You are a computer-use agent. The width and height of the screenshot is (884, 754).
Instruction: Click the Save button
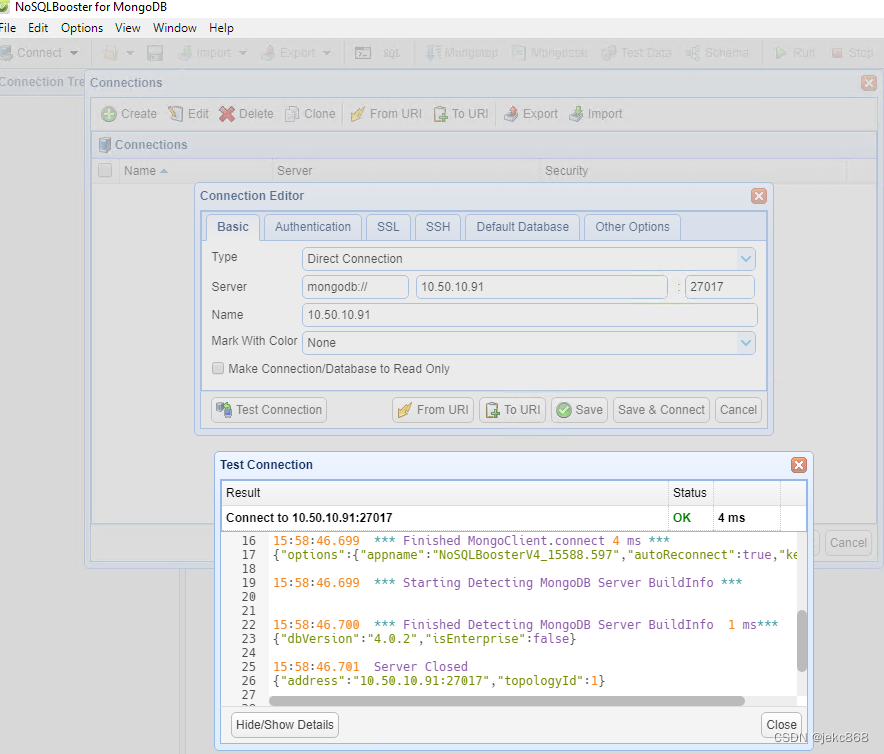tap(580, 410)
